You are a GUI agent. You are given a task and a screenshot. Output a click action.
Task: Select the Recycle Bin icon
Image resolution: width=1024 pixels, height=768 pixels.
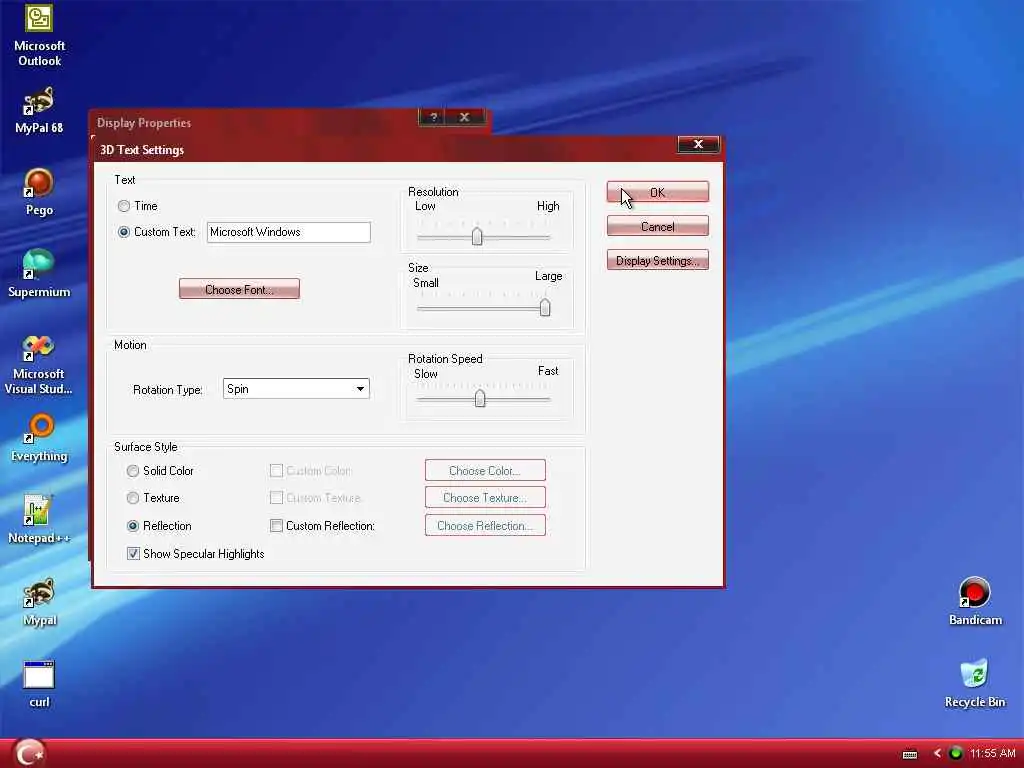point(975,684)
